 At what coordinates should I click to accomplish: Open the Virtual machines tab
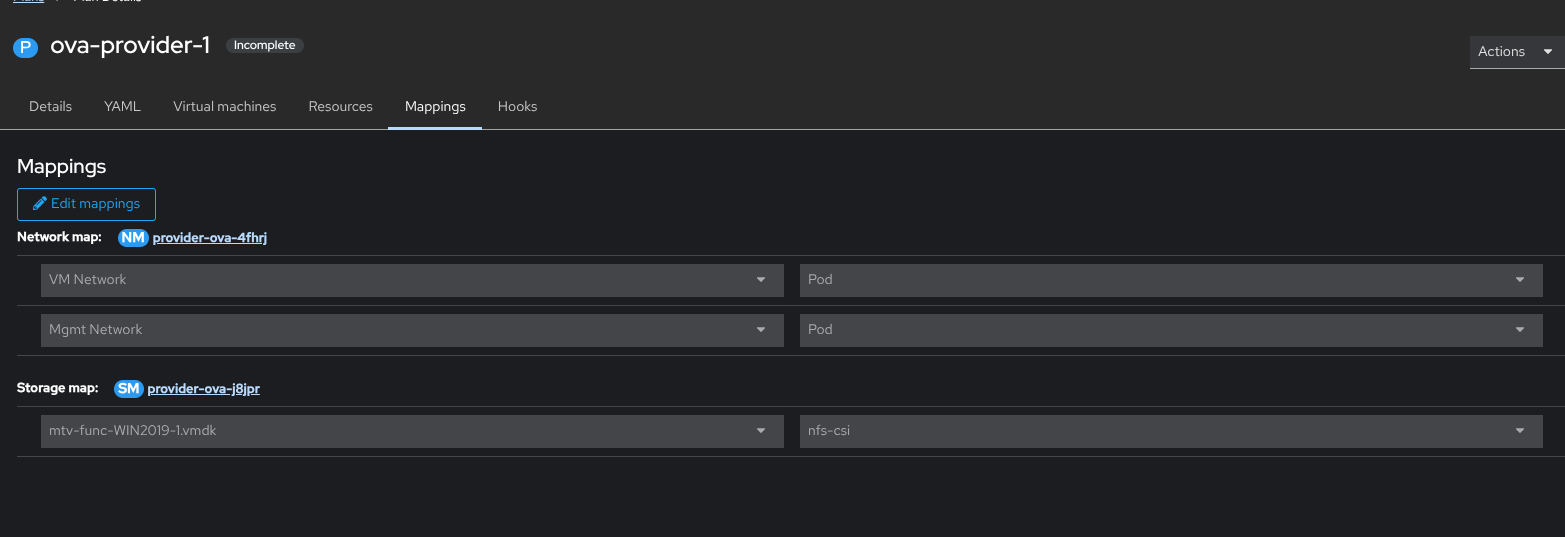(224, 107)
